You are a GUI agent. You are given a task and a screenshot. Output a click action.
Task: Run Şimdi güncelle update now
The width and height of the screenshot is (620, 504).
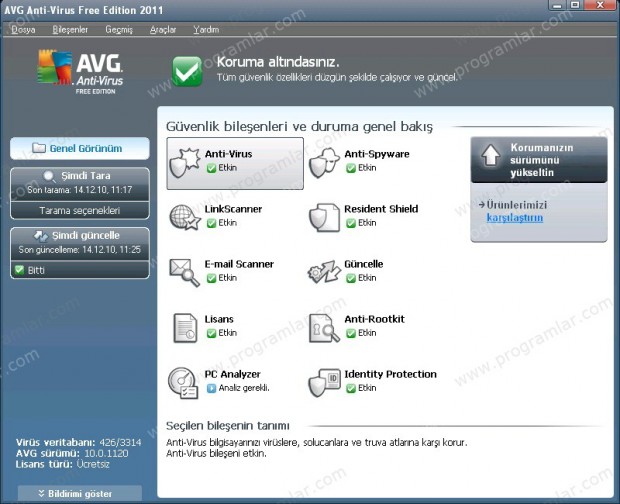pos(80,244)
